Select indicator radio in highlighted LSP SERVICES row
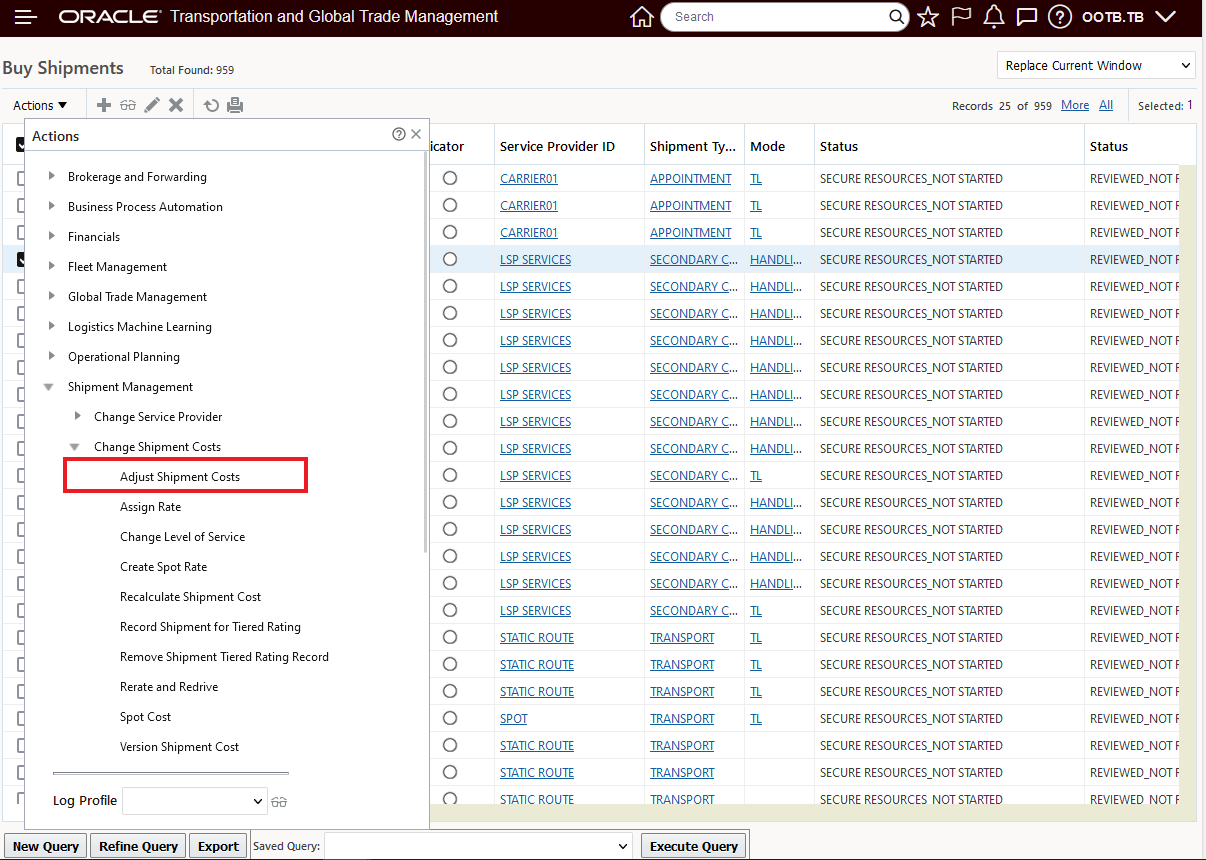 [x=450, y=259]
